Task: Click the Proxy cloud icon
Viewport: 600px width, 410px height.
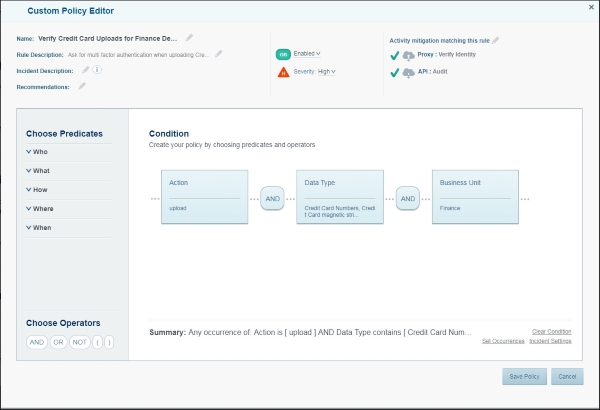Action: click(x=408, y=54)
